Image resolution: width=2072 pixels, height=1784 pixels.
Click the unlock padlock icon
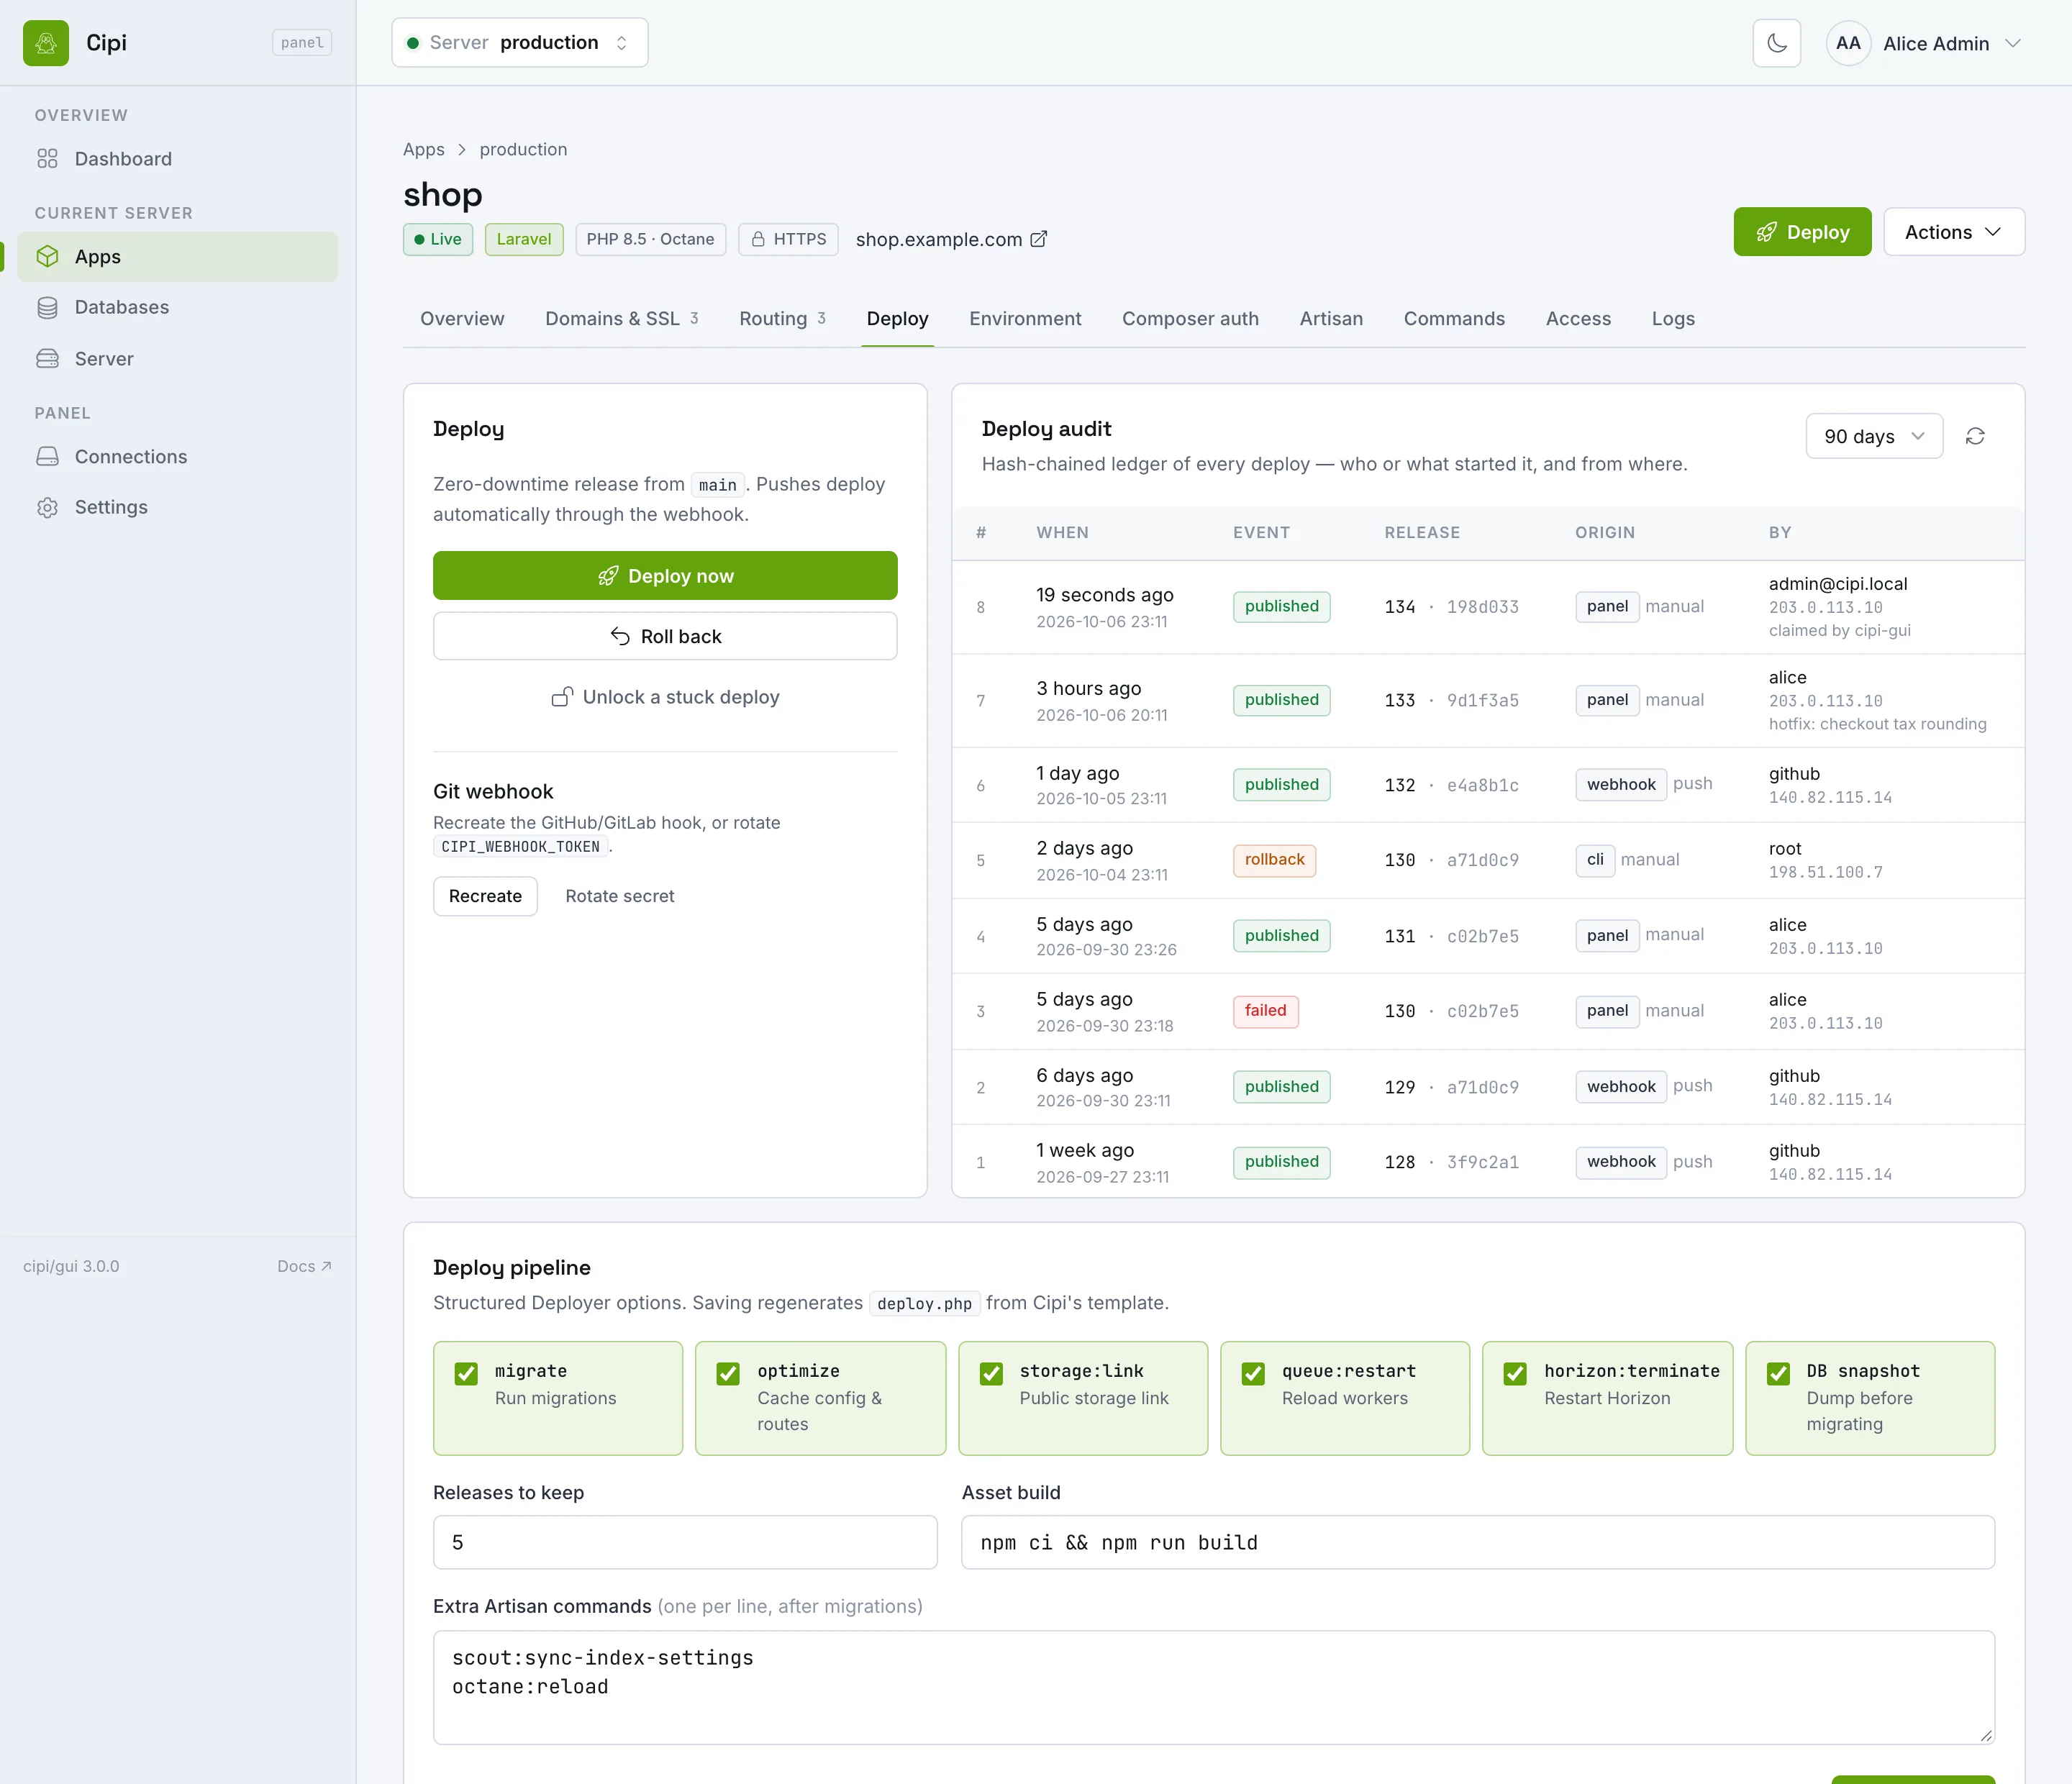coord(562,697)
